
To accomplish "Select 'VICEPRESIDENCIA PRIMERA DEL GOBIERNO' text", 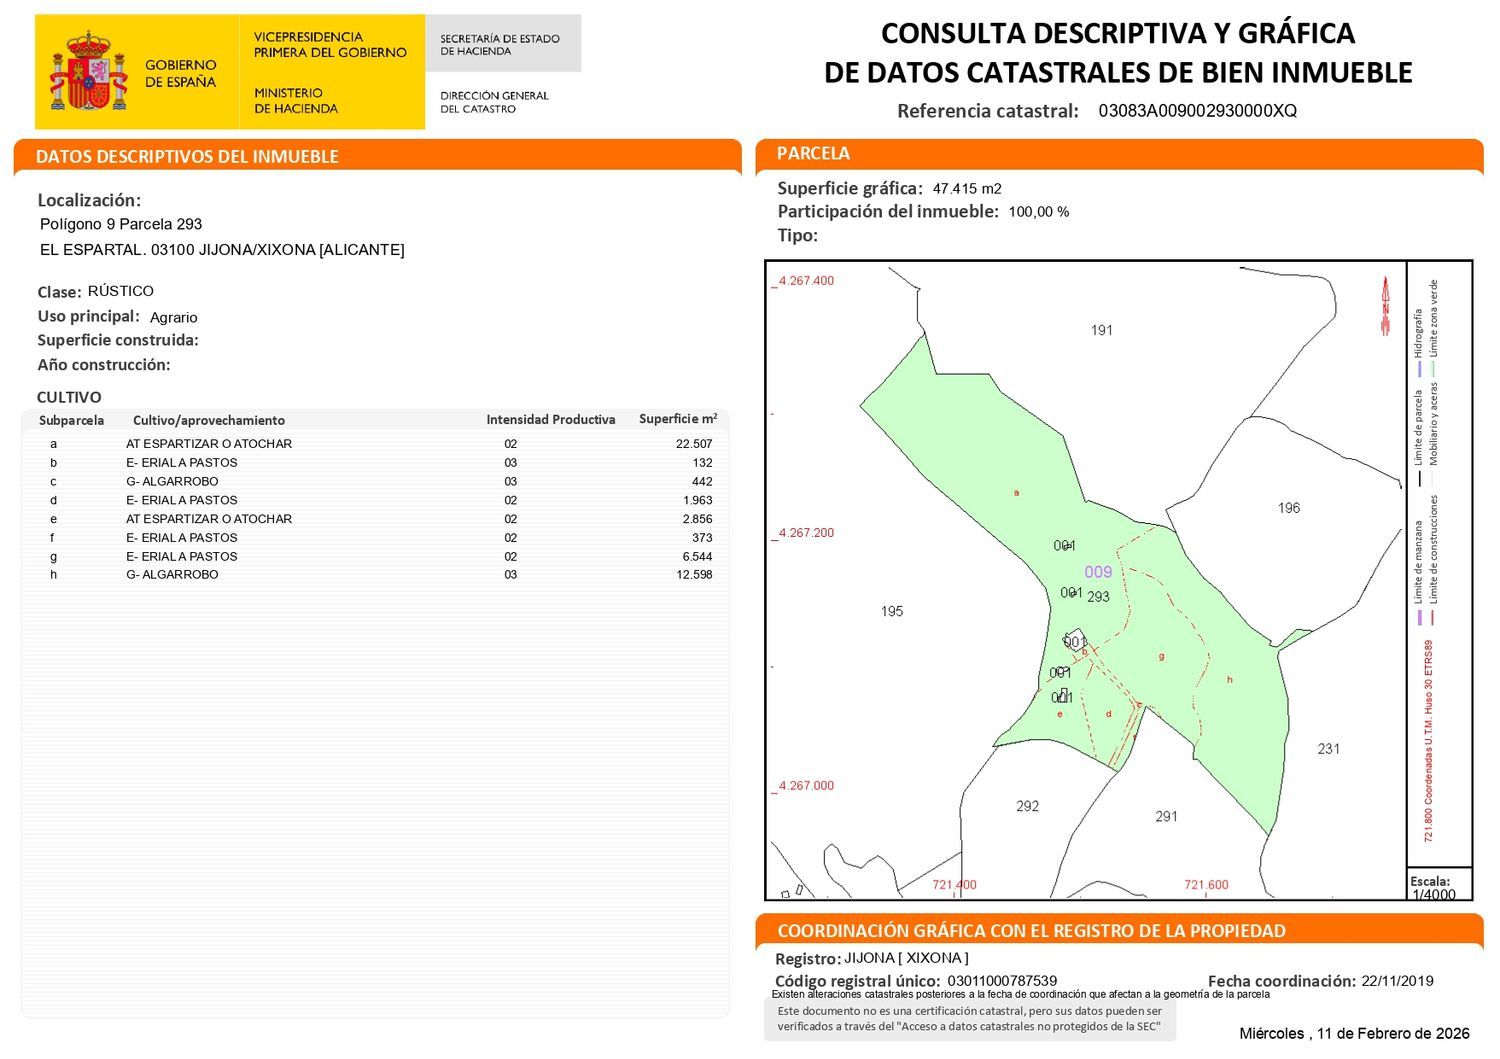I will [x=330, y=45].
